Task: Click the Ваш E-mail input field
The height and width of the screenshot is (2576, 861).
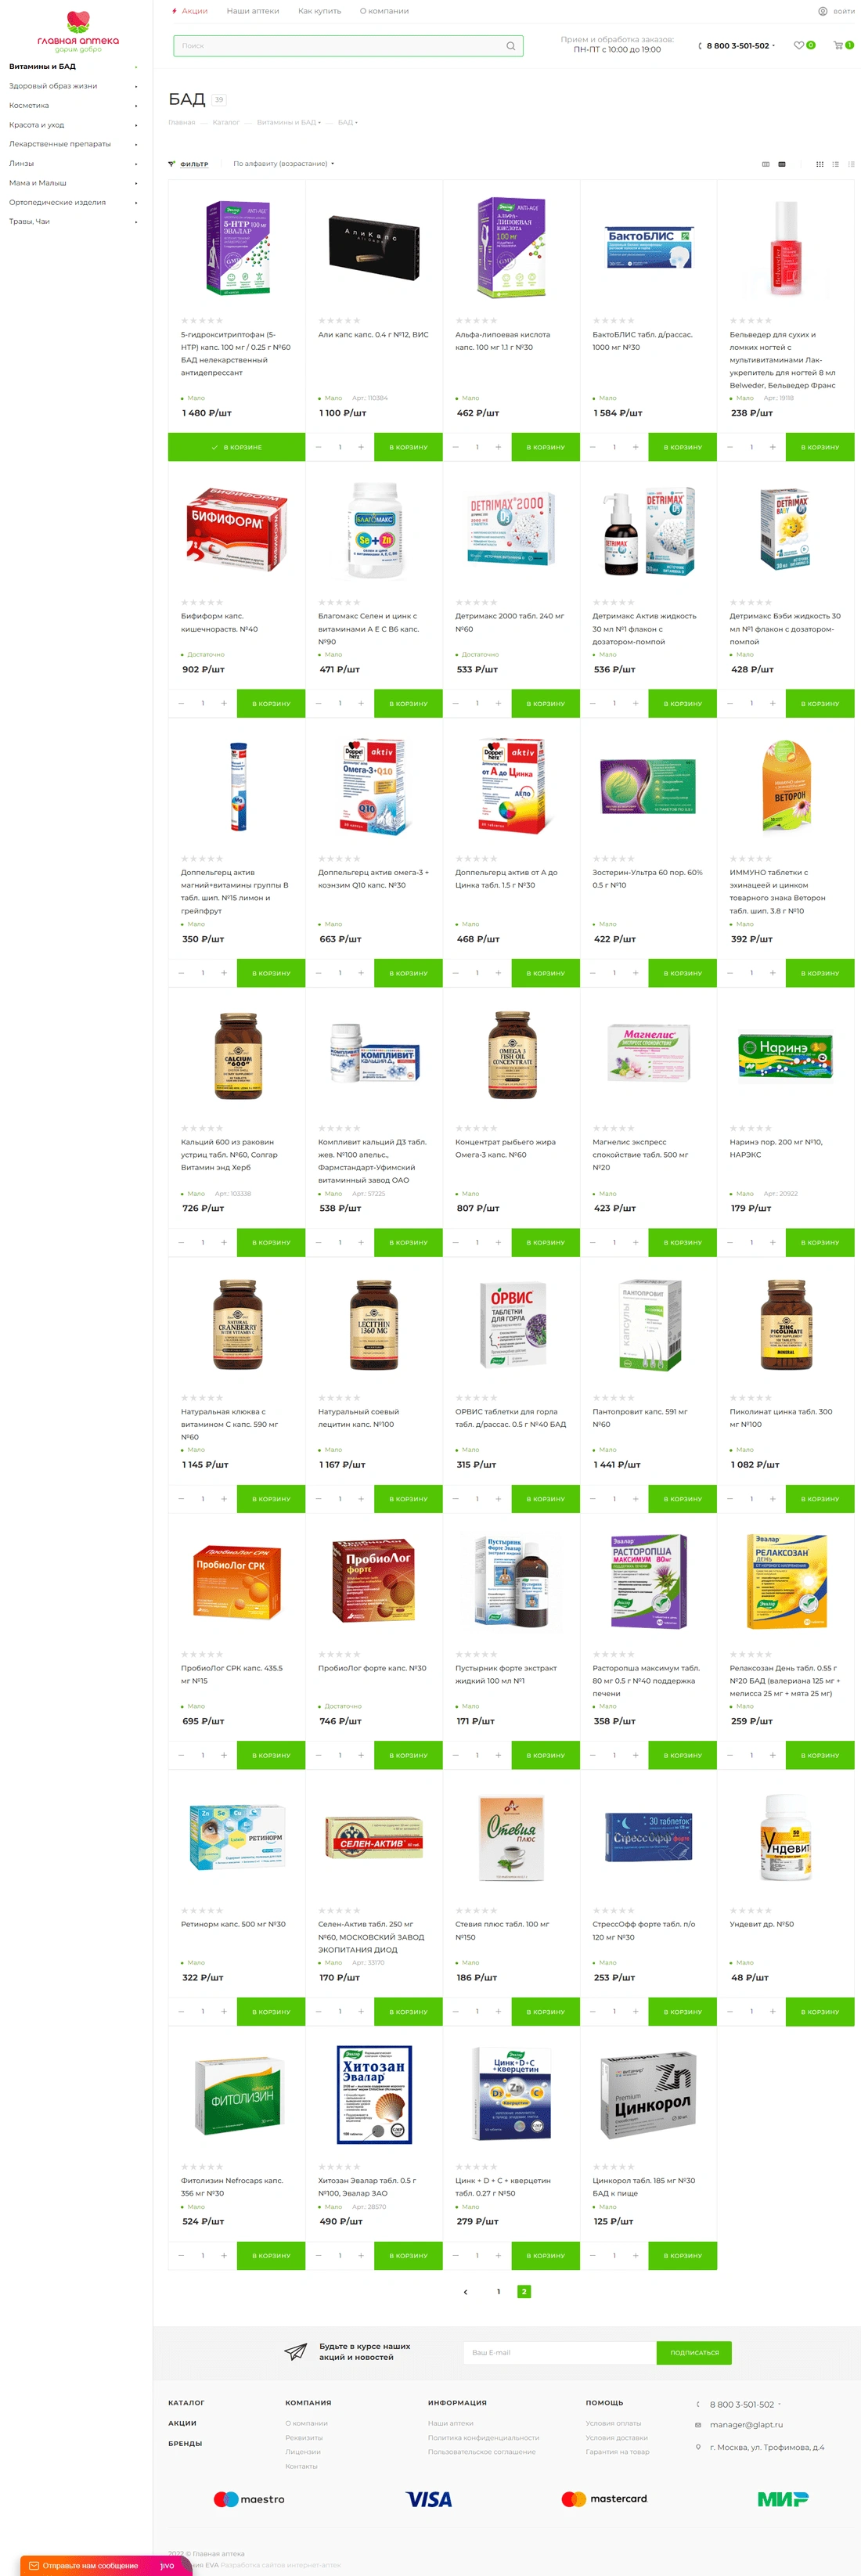Action: tap(560, 2352)
